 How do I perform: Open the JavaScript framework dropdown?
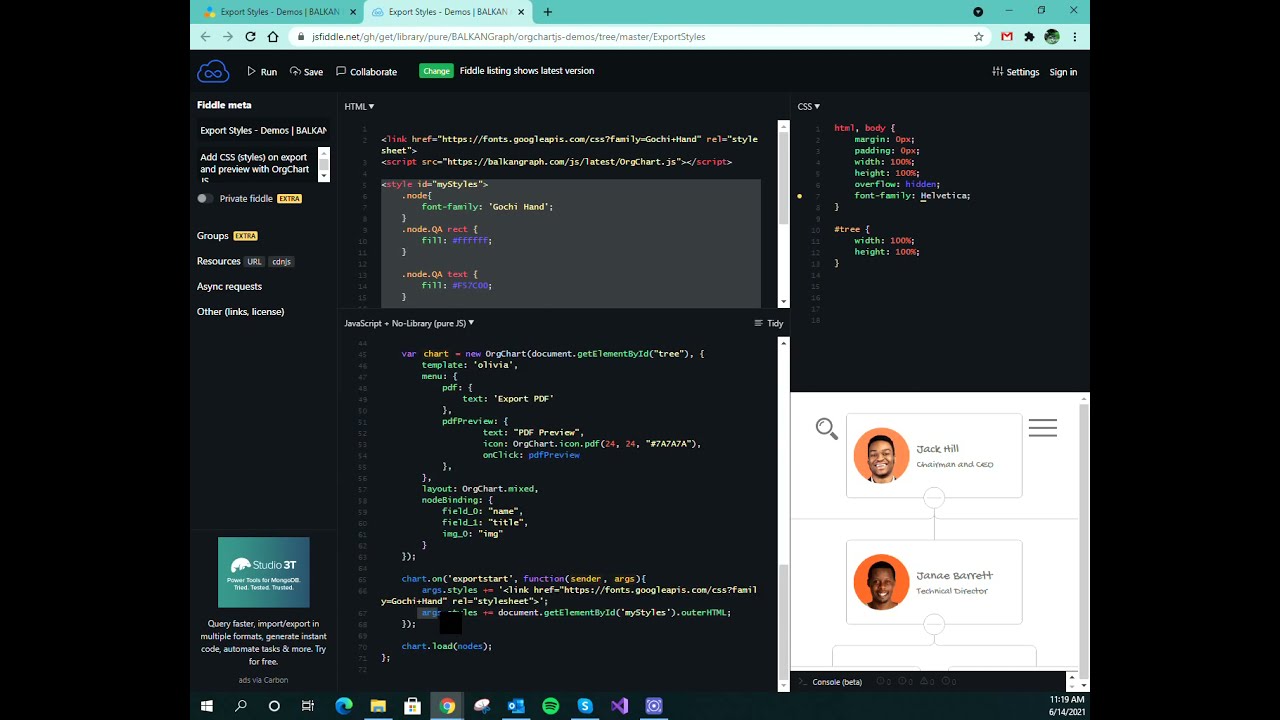(x=409, y=323)
